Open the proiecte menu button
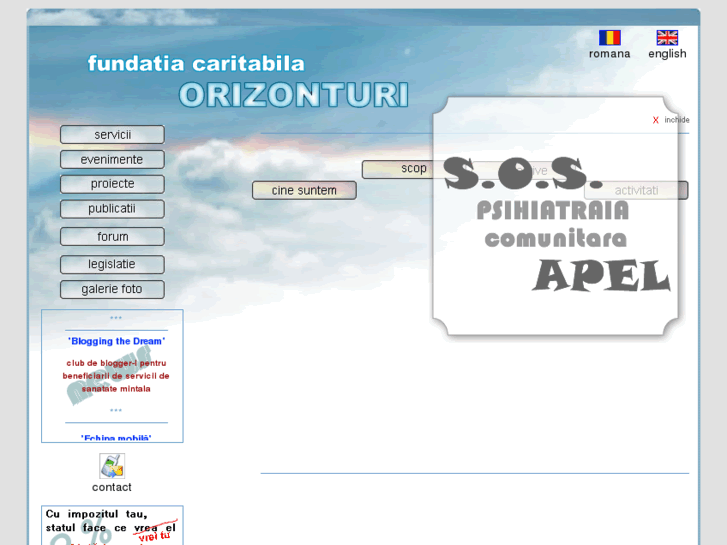 click(112, 184)
